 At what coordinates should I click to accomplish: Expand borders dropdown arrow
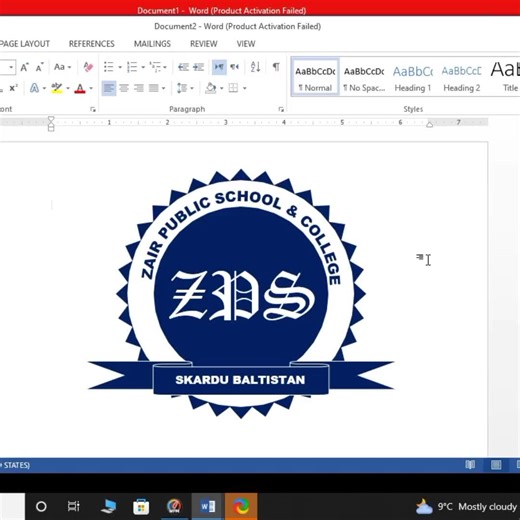[245, 89]
